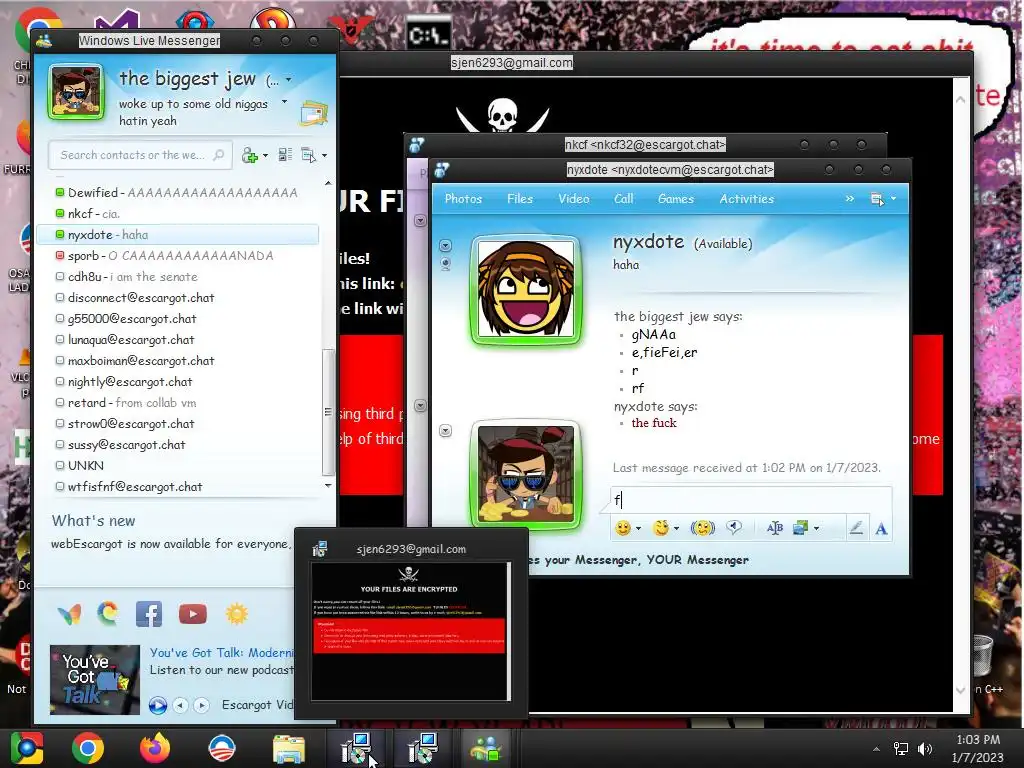Go to previous Escargot video
This screenshot has width=1024, height=768.
[181, 705]
